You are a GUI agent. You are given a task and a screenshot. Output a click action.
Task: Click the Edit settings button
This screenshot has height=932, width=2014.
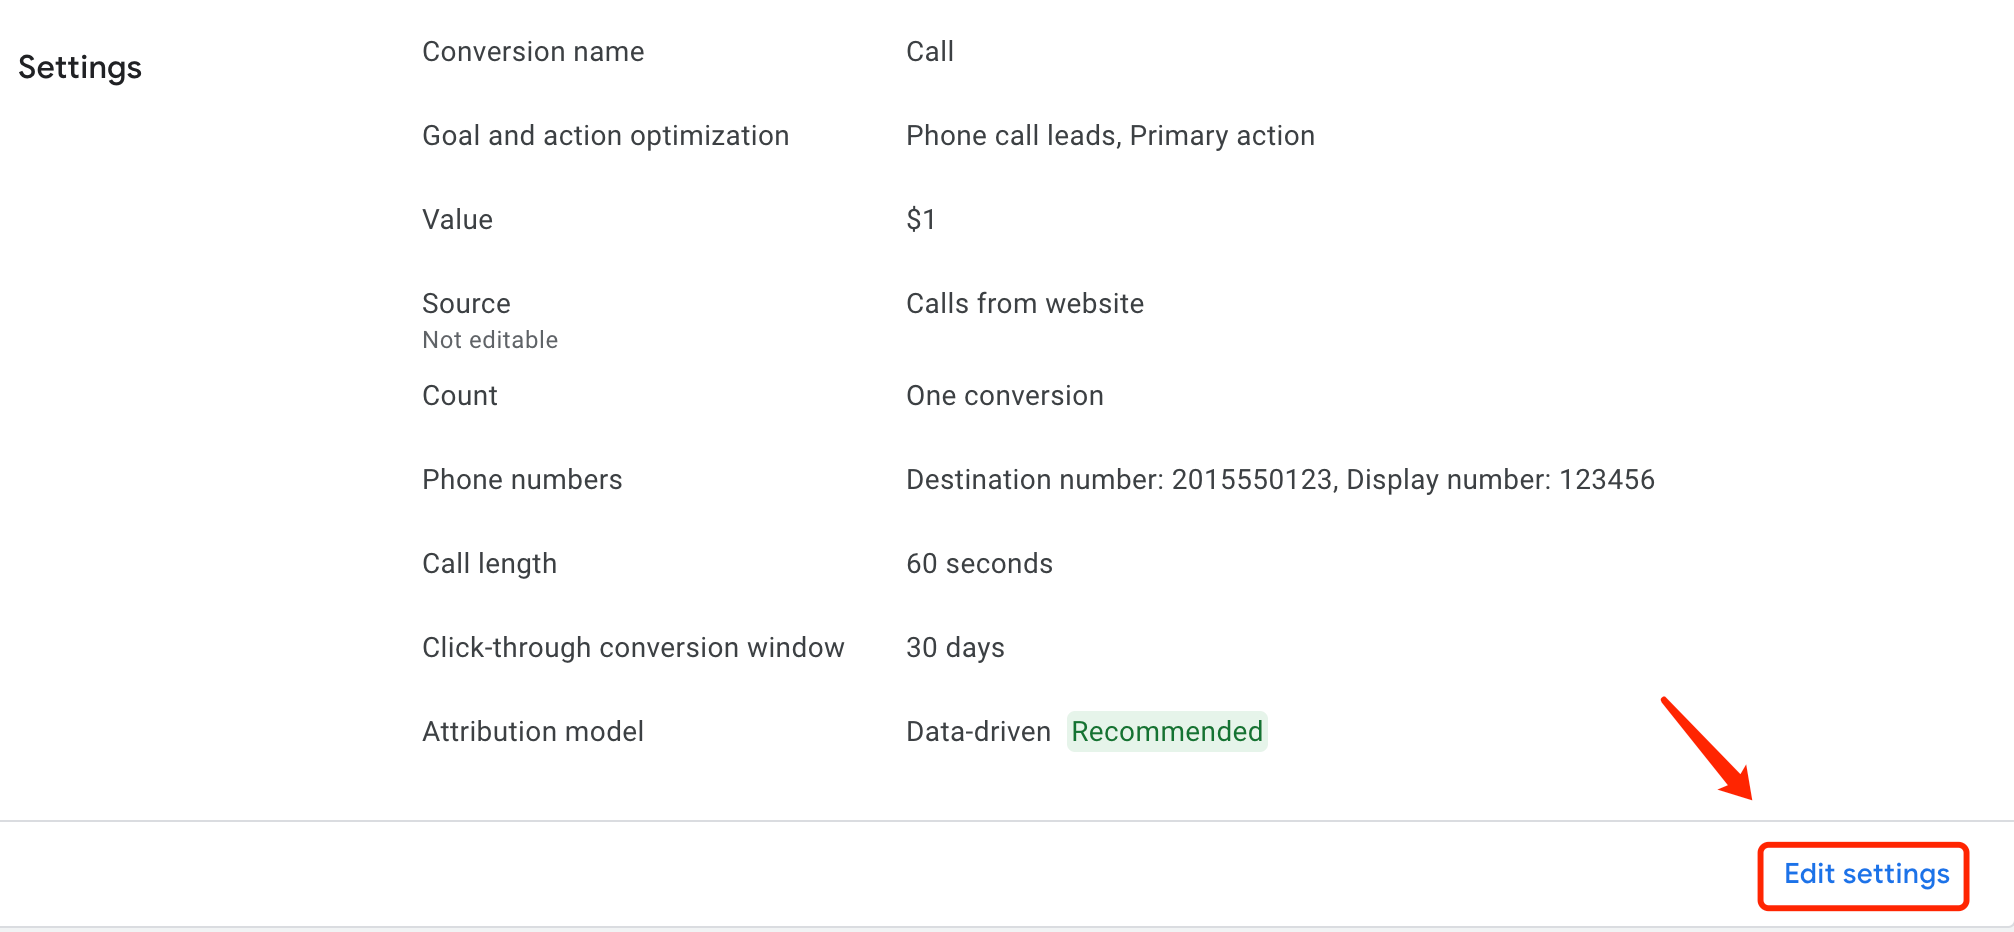click(x=1866, y=875)
